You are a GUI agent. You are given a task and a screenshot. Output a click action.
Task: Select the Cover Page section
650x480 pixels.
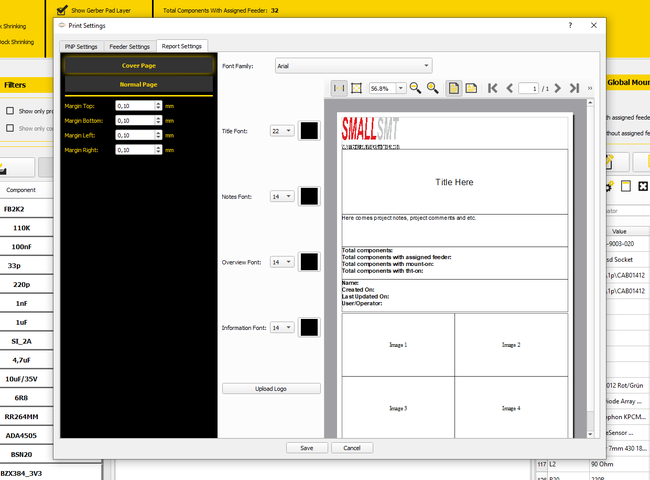coord(139,65)
